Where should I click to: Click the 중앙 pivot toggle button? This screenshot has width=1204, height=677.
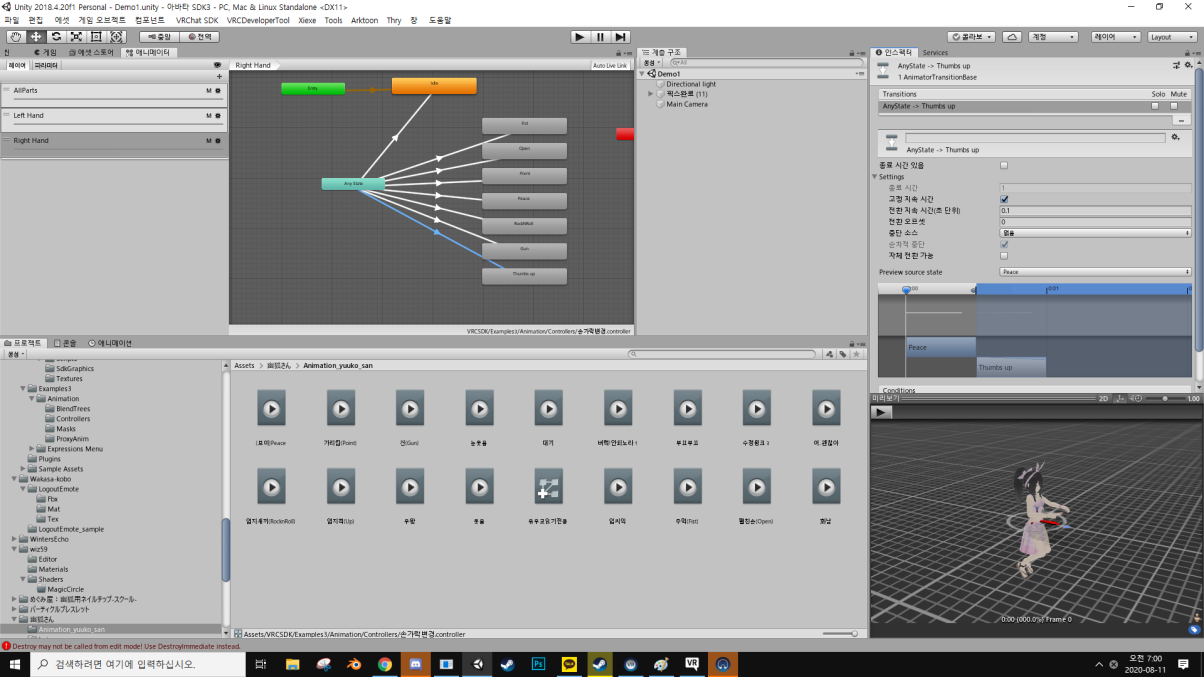coord(158,37)
